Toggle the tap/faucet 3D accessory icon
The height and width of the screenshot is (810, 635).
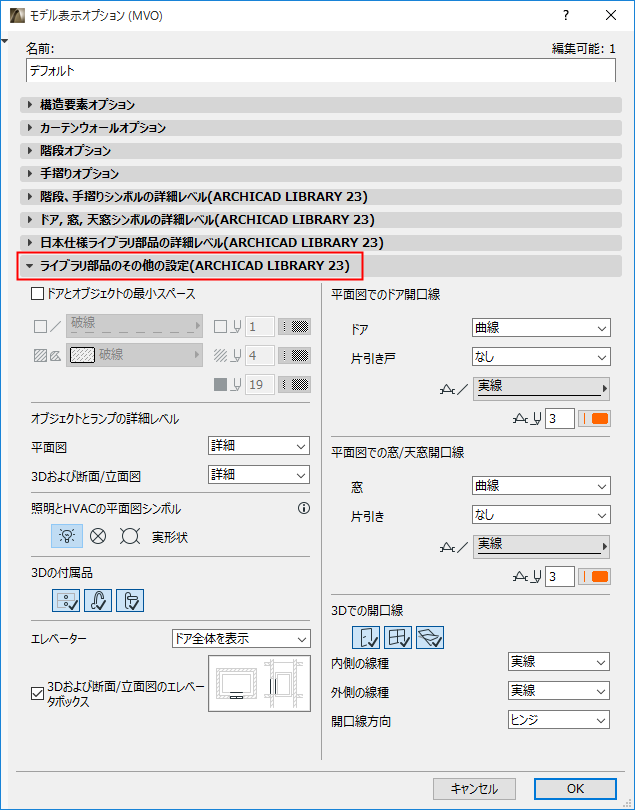[98, 600]
